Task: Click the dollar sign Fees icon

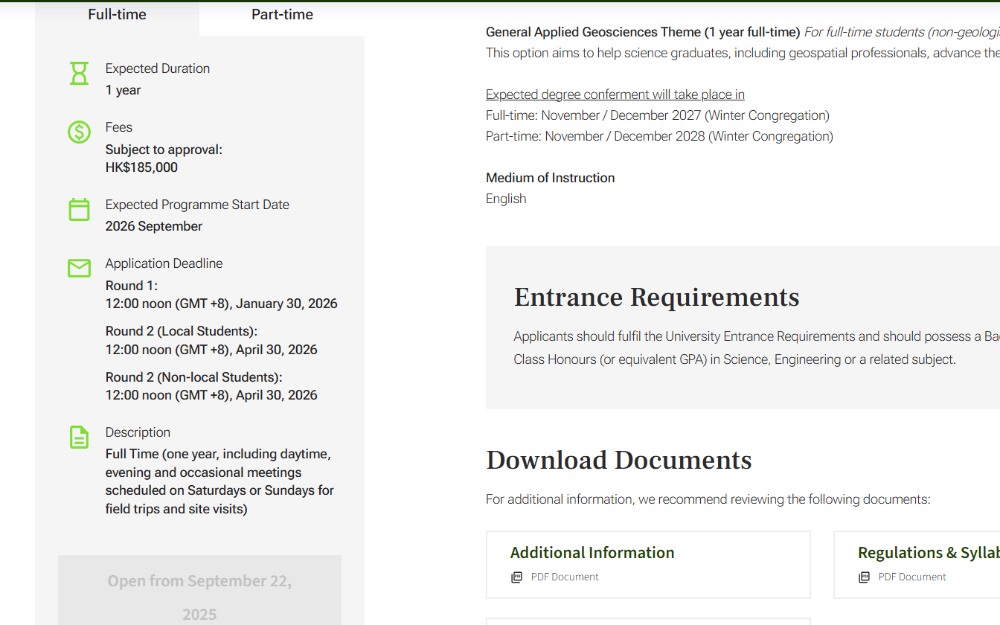Action: [x=79, y=132]
